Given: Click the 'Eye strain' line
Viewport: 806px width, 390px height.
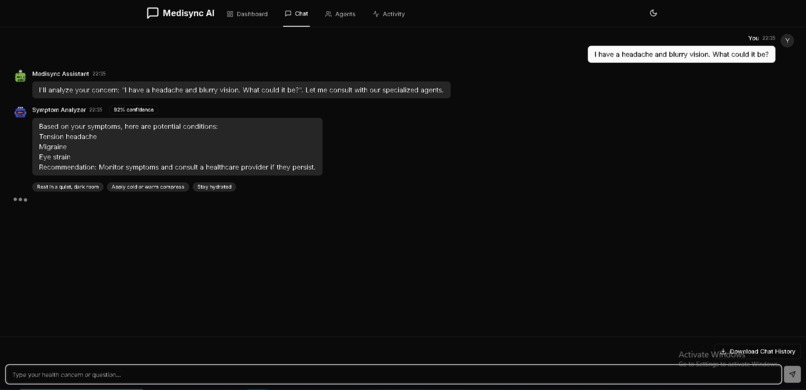Looking at the screenshot, I should [55, 157].
